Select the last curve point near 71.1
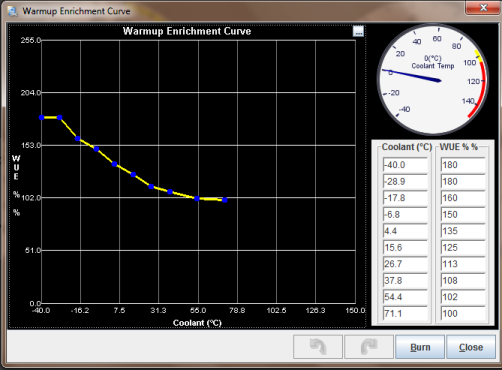The height and width of the screenshot is (370, 502). coord(225,200)
